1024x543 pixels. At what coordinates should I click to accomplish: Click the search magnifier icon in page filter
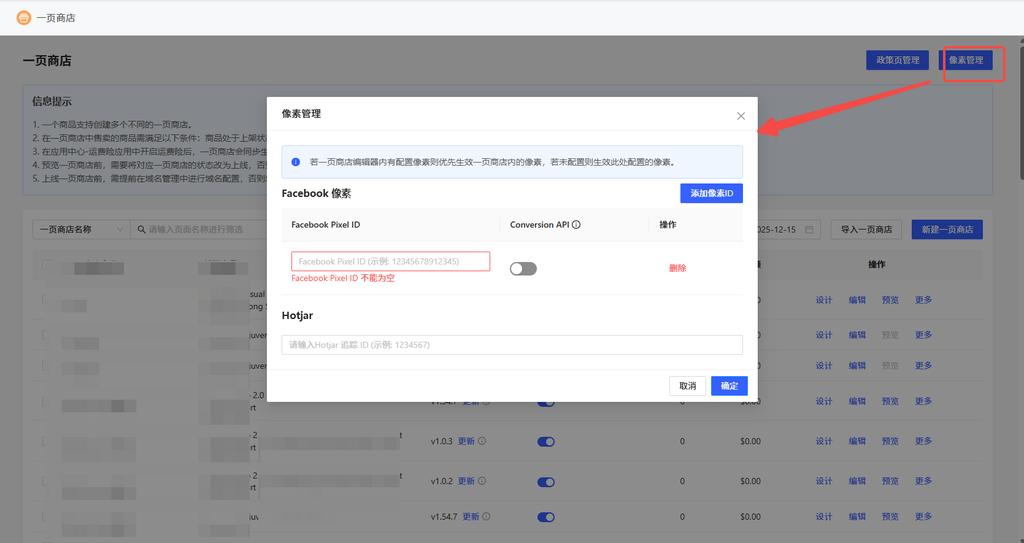point(141,229)
